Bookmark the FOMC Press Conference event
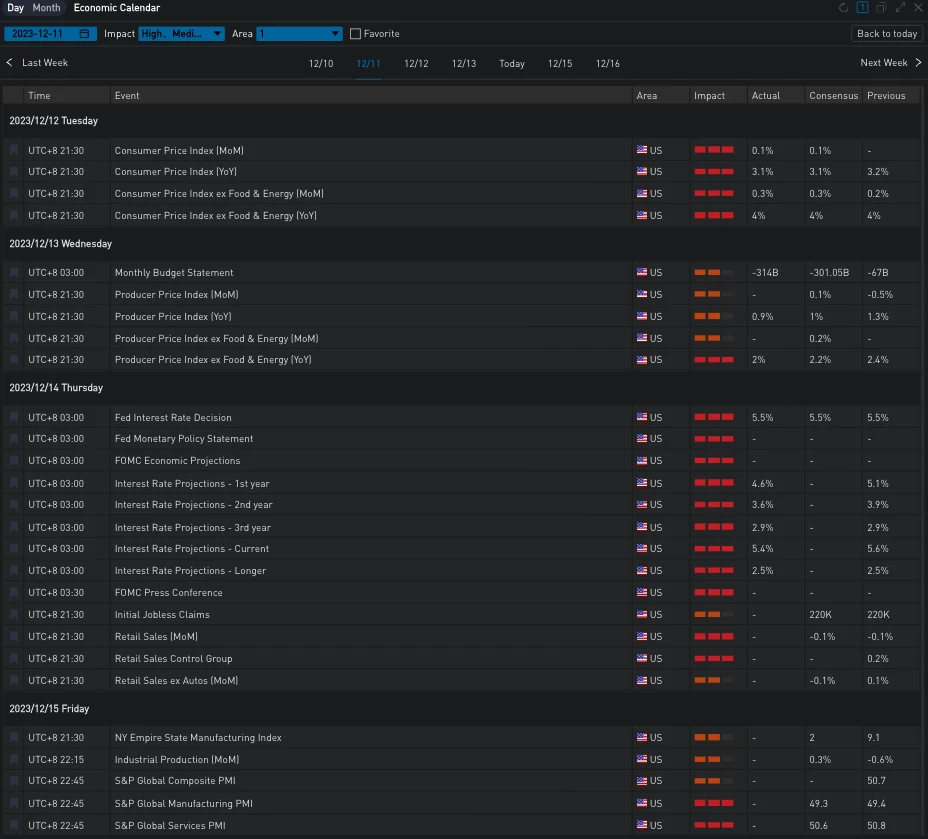 point(14,592)
